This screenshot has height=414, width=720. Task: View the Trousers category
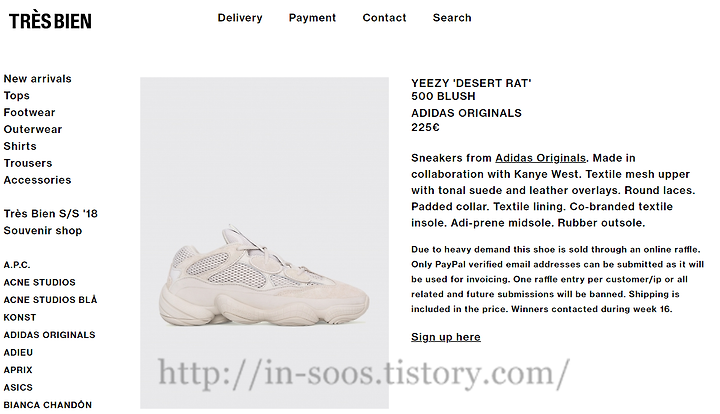(x=28, y=163)
